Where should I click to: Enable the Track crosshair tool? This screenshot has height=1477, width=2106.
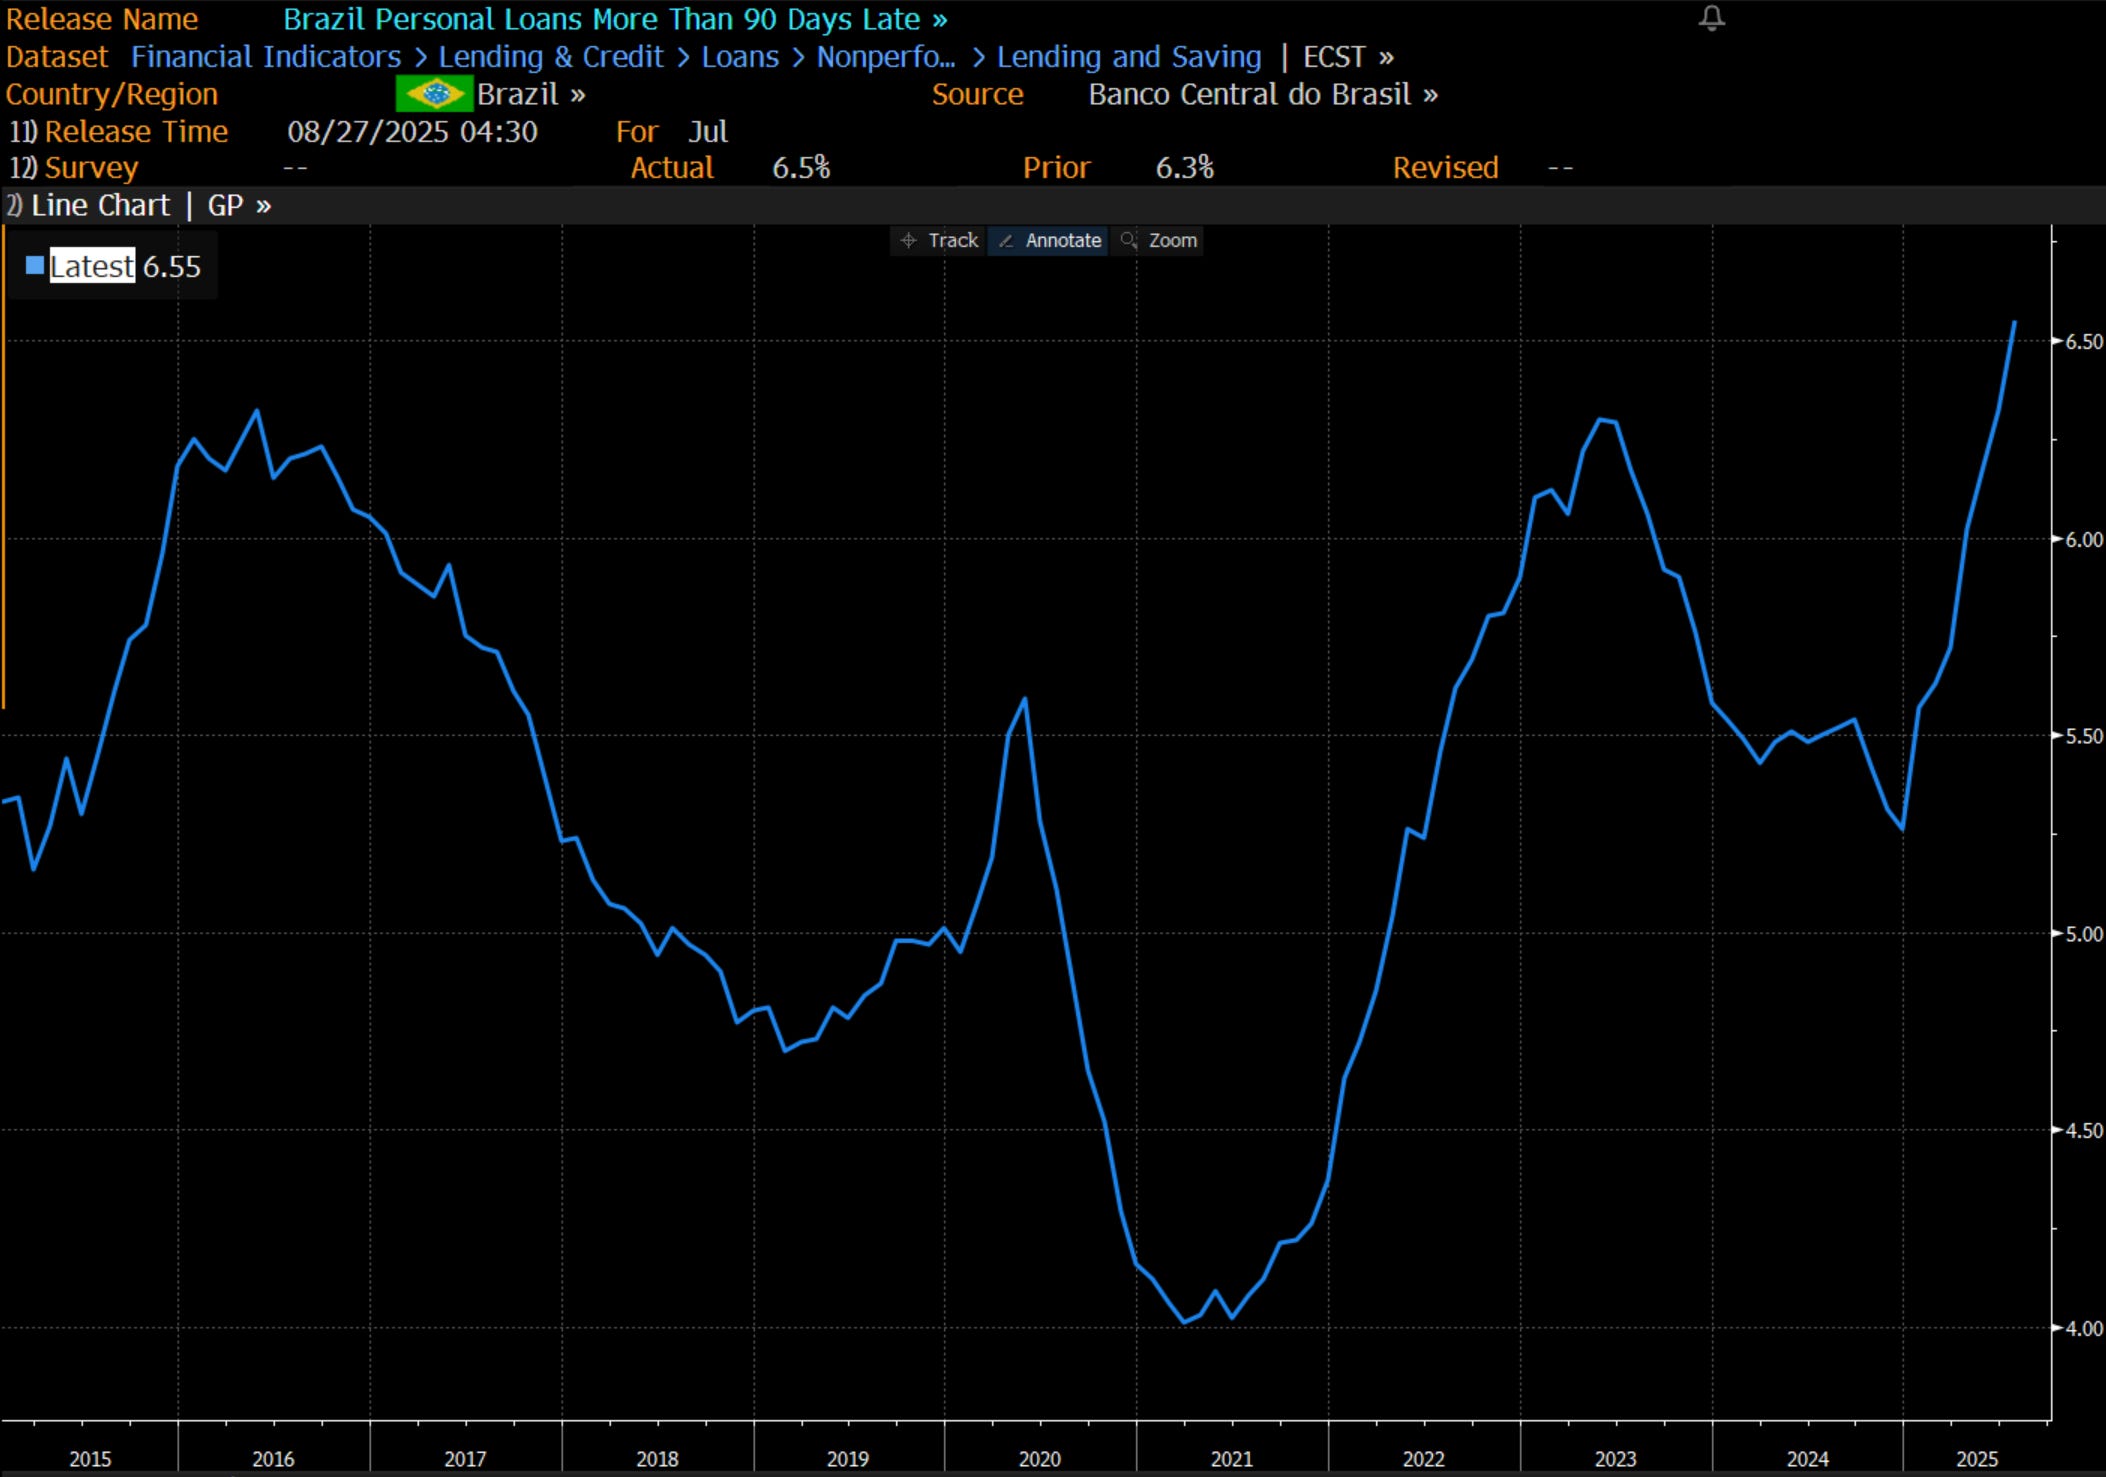pos(938,240)
